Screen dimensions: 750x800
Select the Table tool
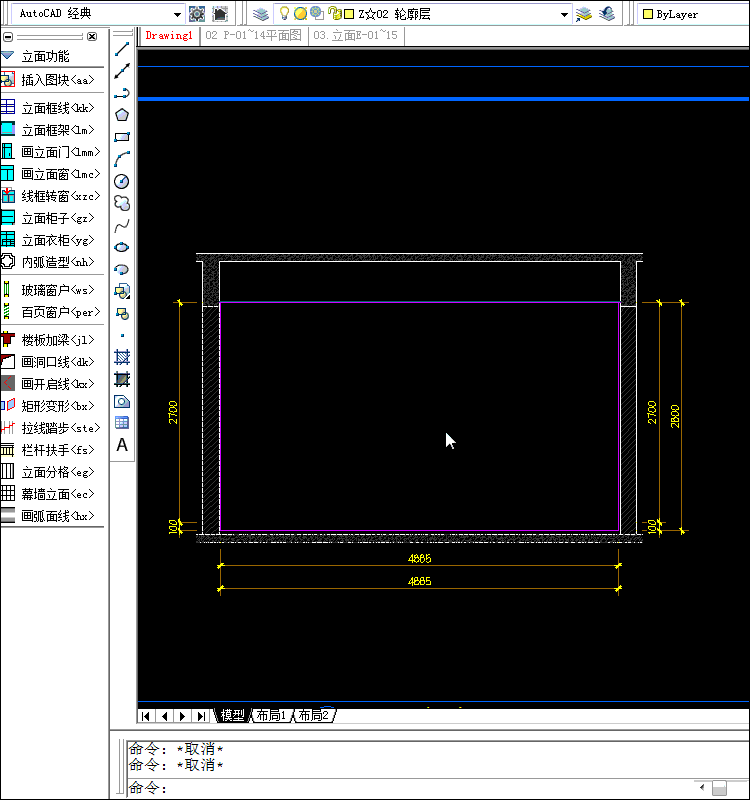[x=122, y=423]
